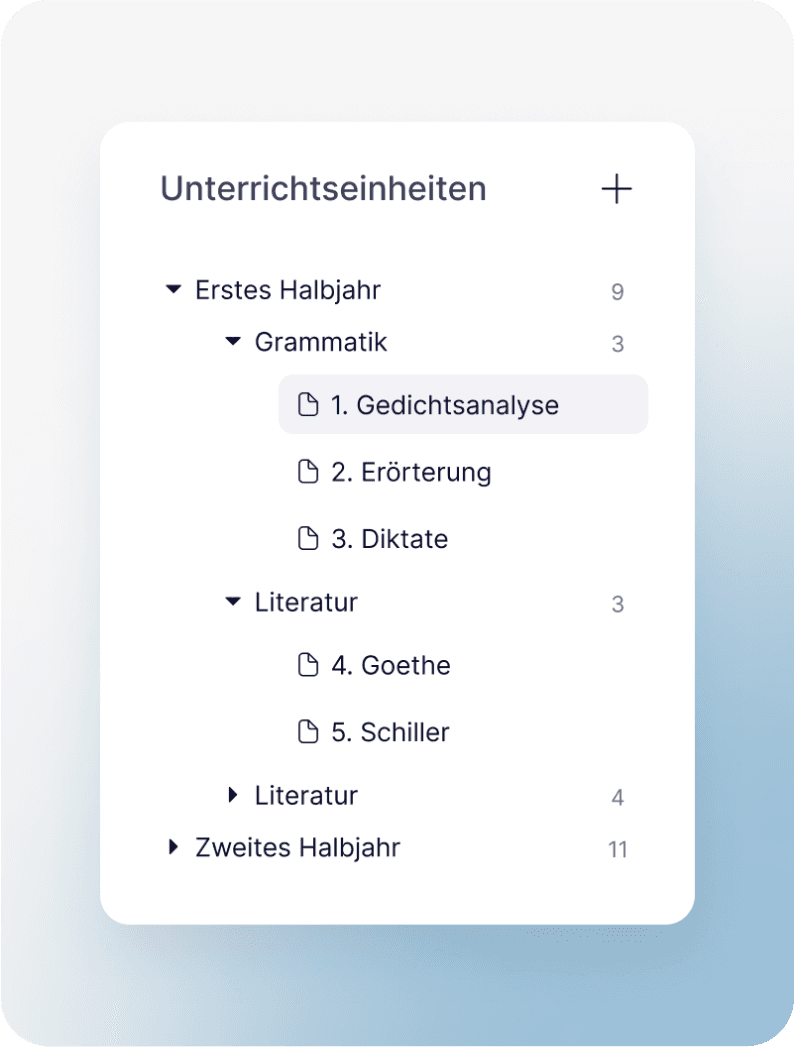The height and width of the screenshot is (1047, 794).
Task: Select the 5. Schiller lesson label
Action: point(391,732)
